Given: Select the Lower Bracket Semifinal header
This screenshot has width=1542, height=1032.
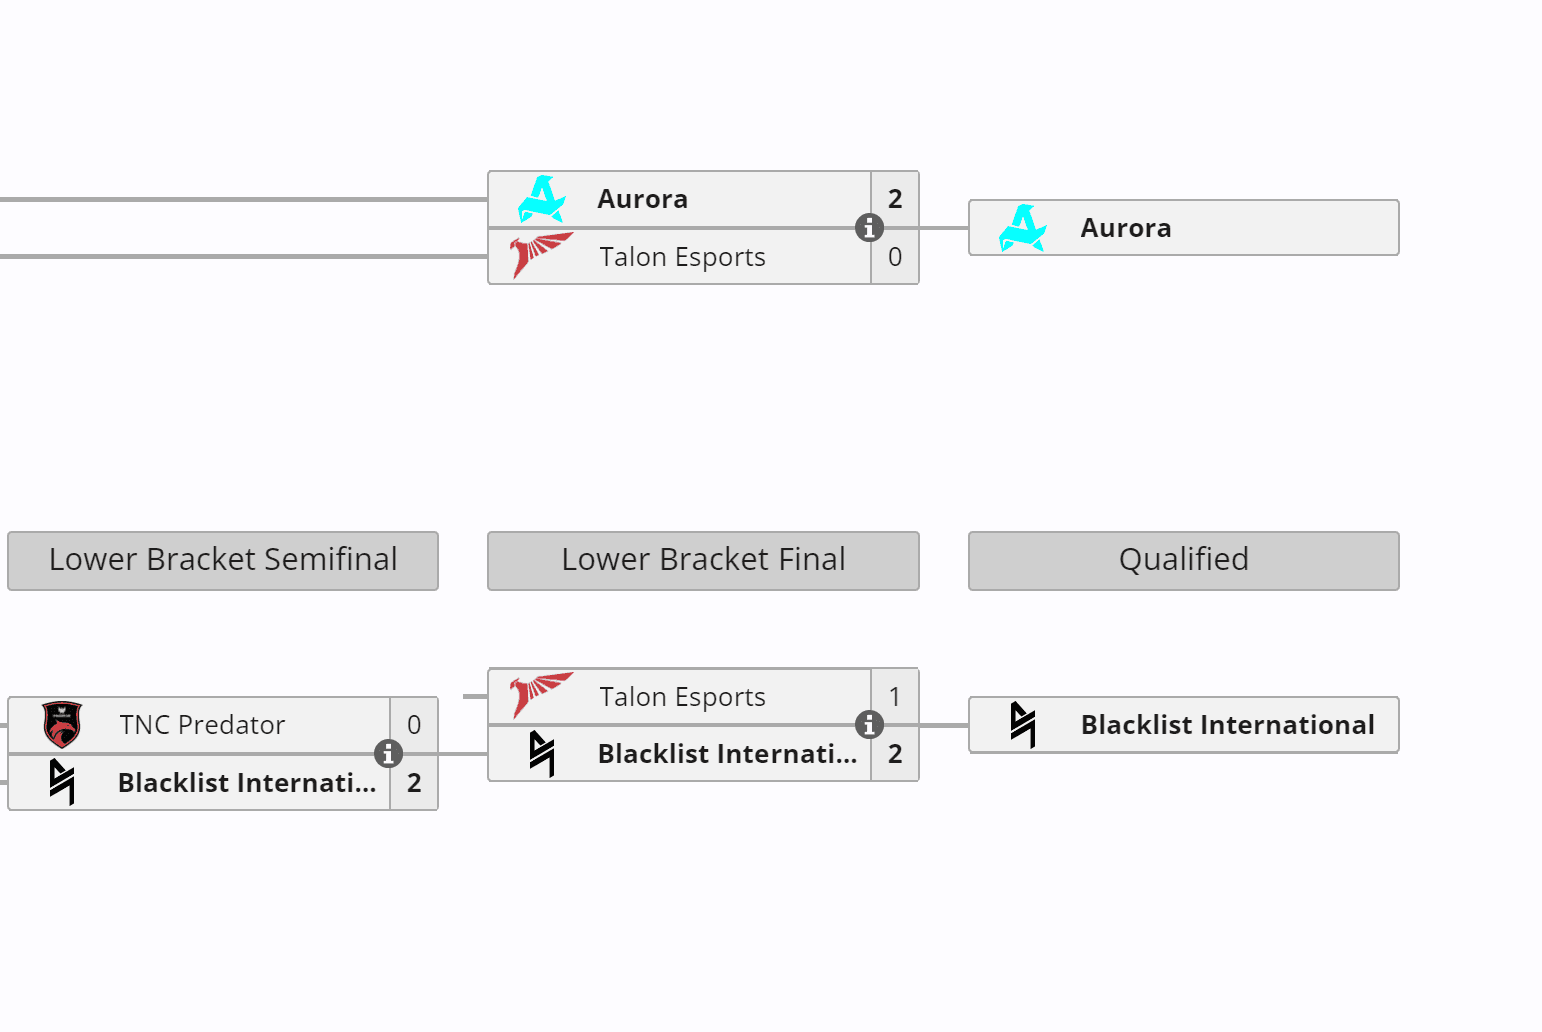Looking at the screenshot, I should 223,560.
